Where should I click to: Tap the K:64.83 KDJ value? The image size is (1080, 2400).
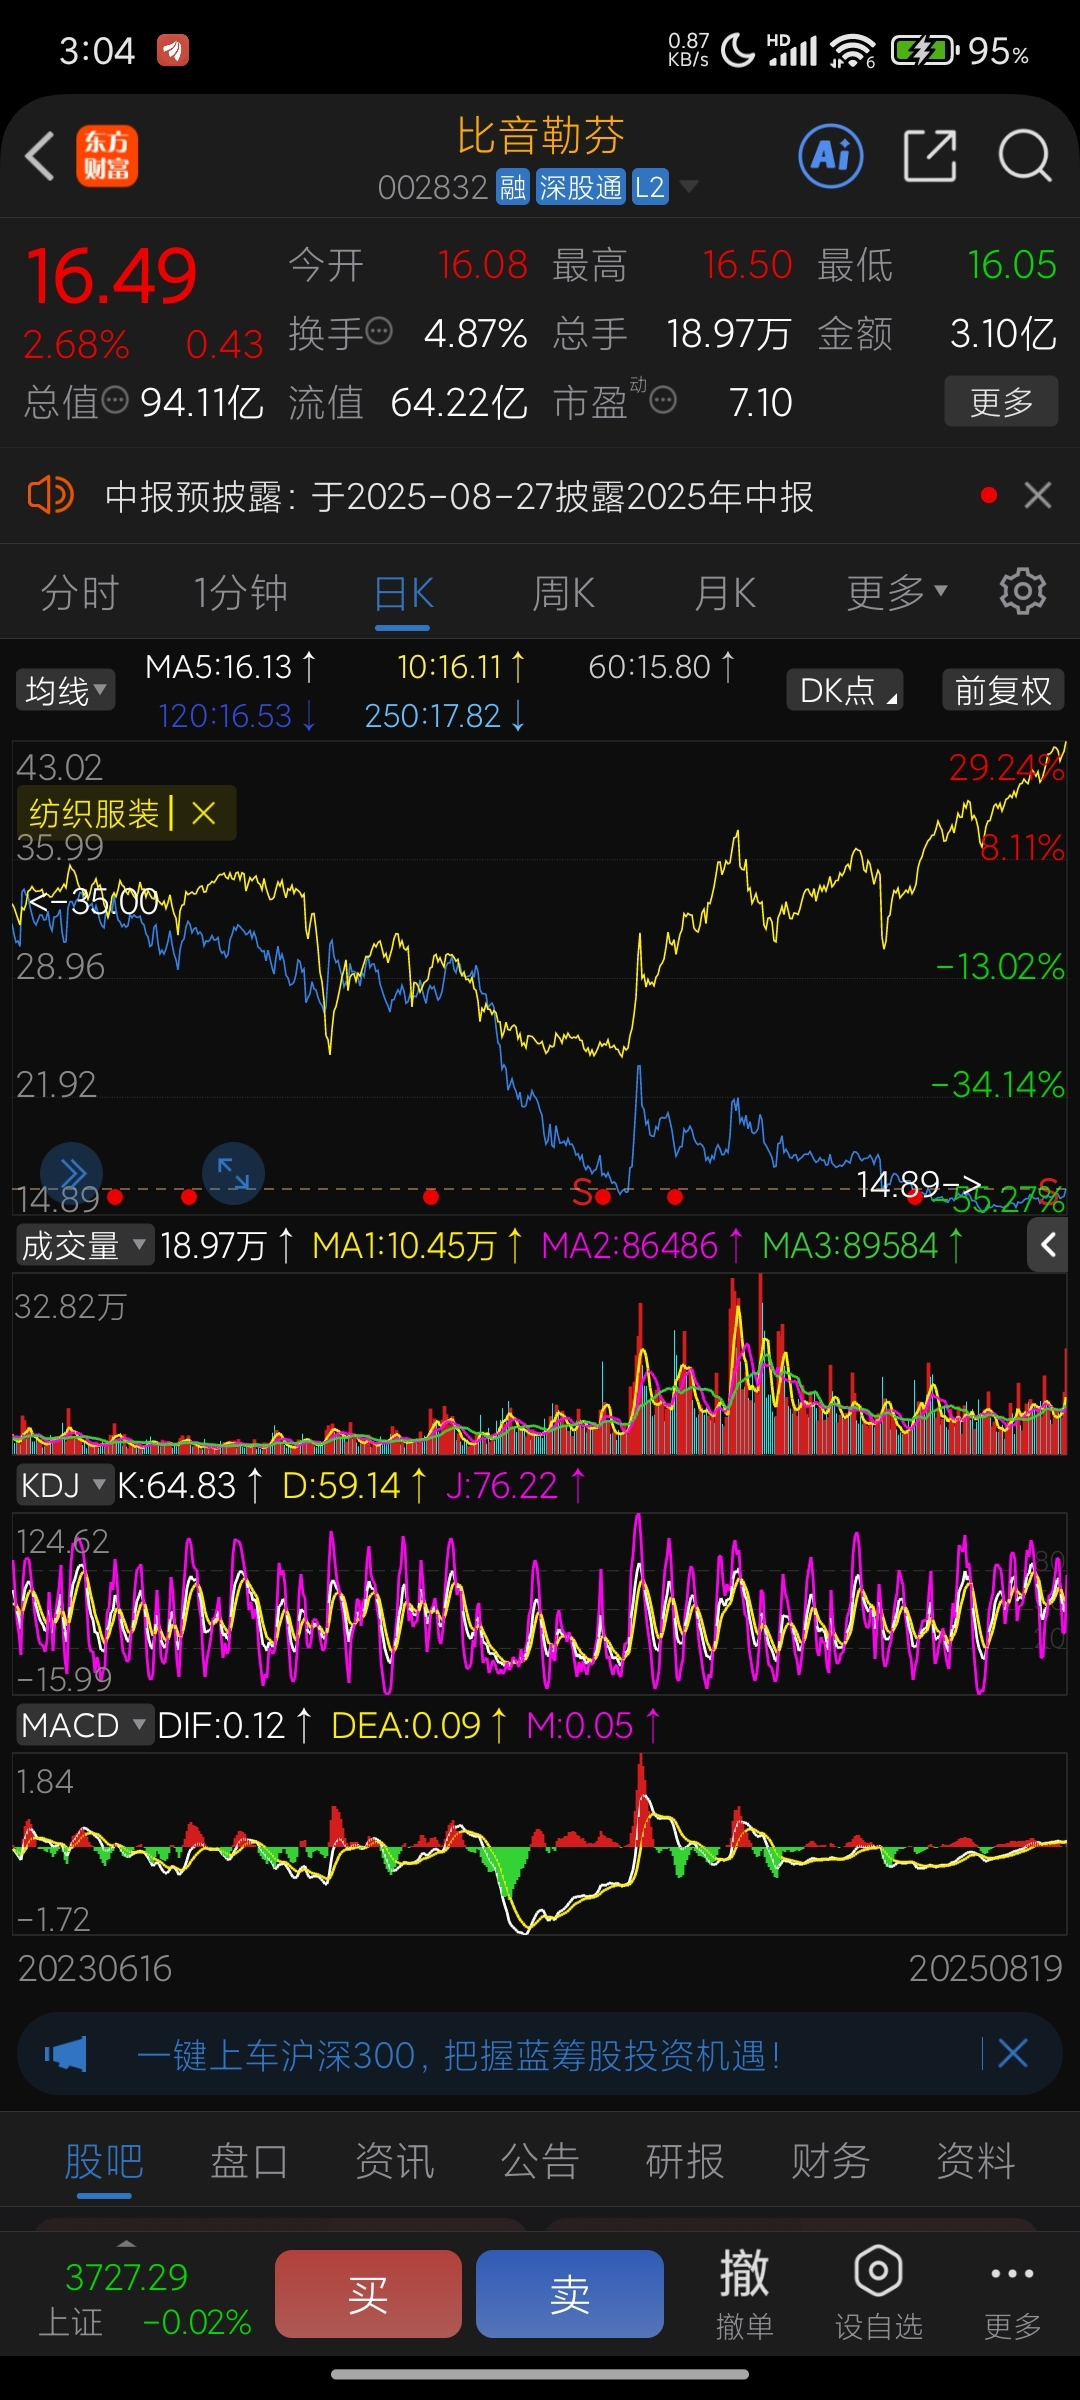tap(176, 1485)
